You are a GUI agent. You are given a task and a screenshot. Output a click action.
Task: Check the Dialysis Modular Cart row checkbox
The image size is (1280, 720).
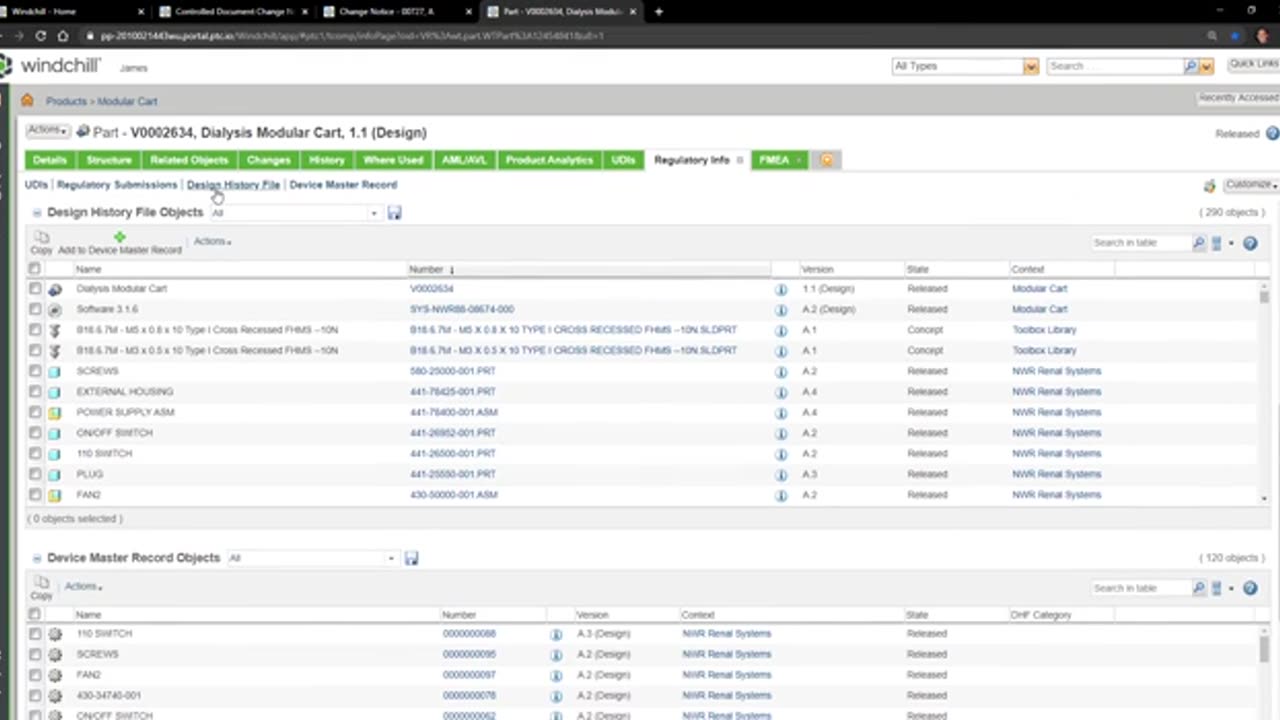pos(35,289)
